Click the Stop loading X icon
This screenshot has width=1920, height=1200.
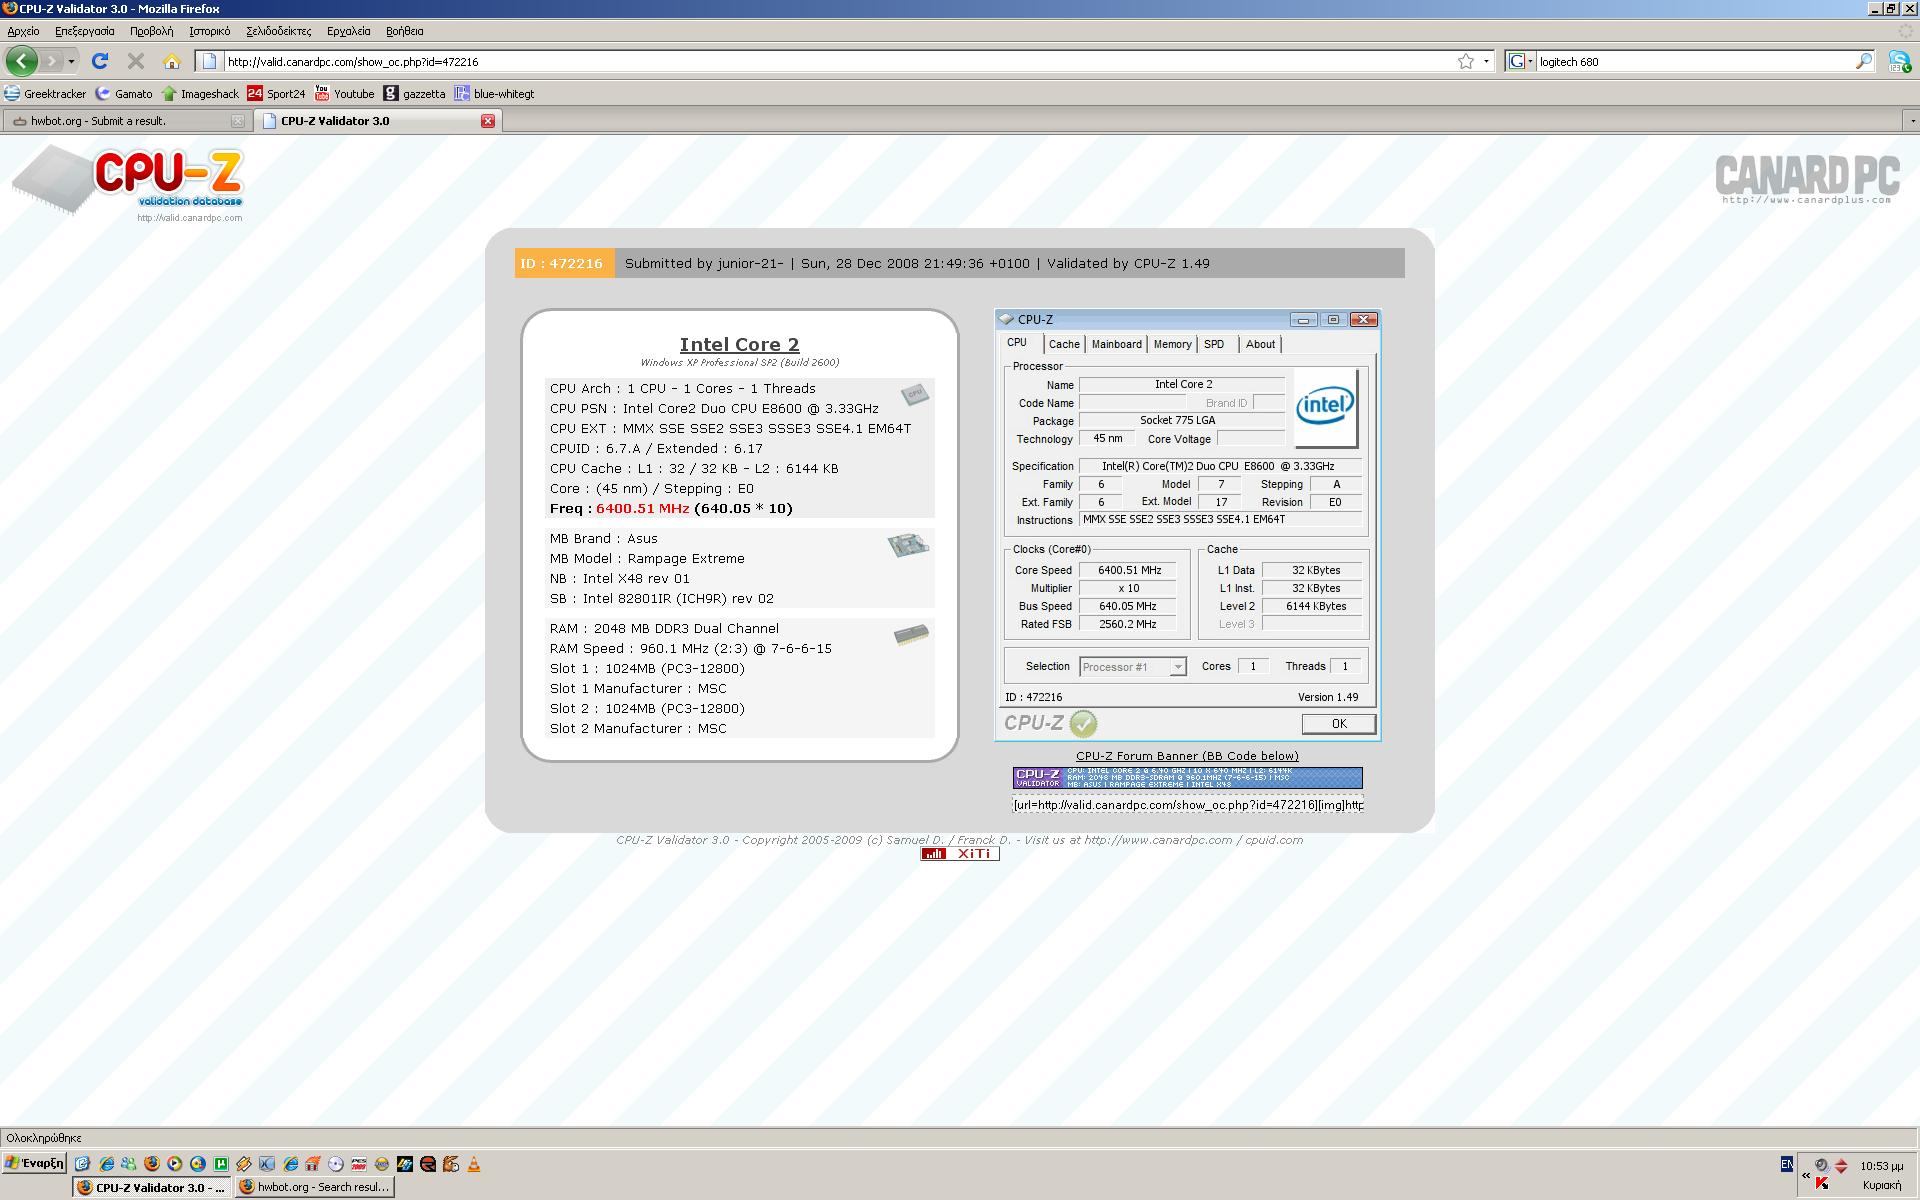point(136,61)
